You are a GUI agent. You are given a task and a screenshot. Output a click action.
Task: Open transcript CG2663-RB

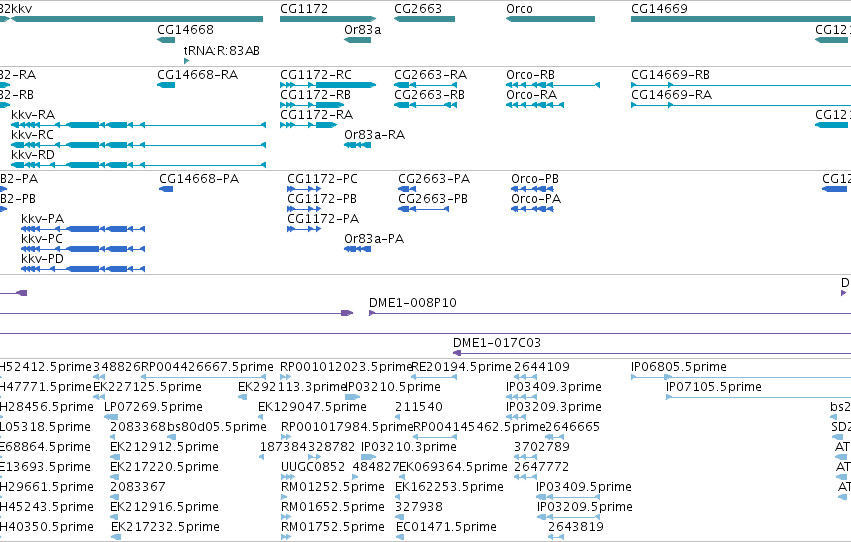click(x=429, y=95)
